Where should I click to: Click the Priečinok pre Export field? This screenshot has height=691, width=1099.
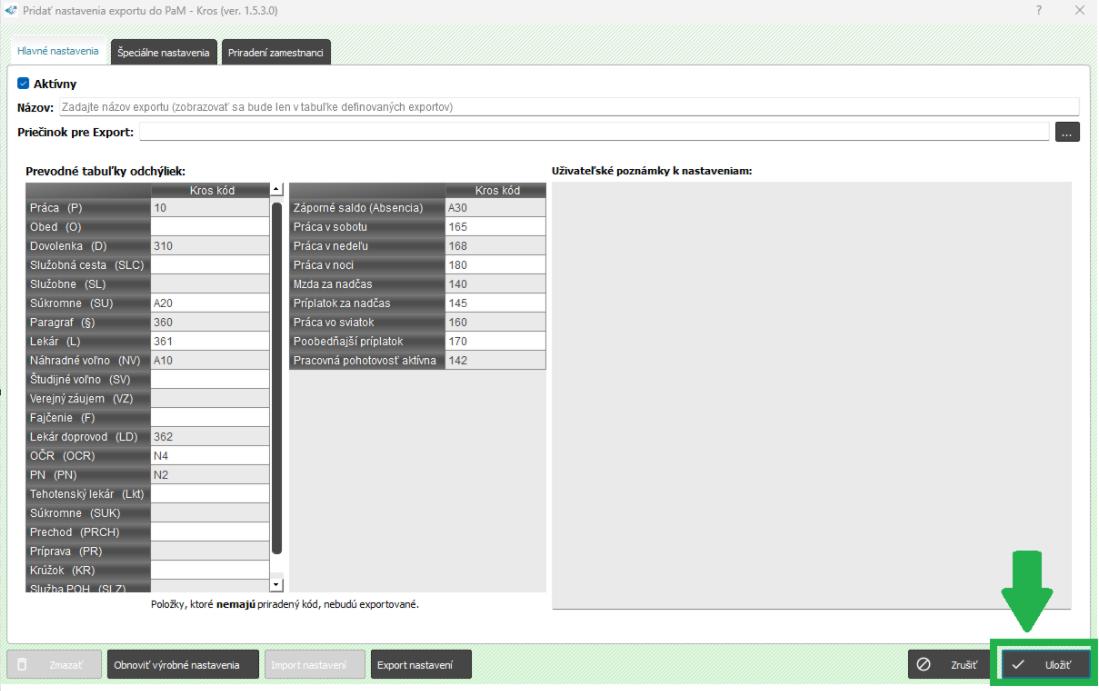point(593,132)
